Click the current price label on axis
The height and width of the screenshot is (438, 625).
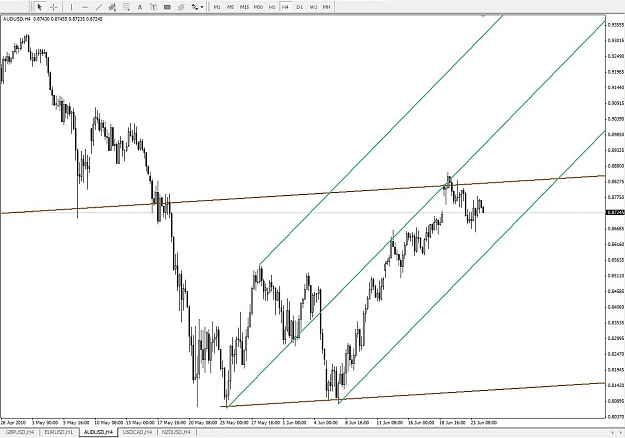tap(615, 212)
